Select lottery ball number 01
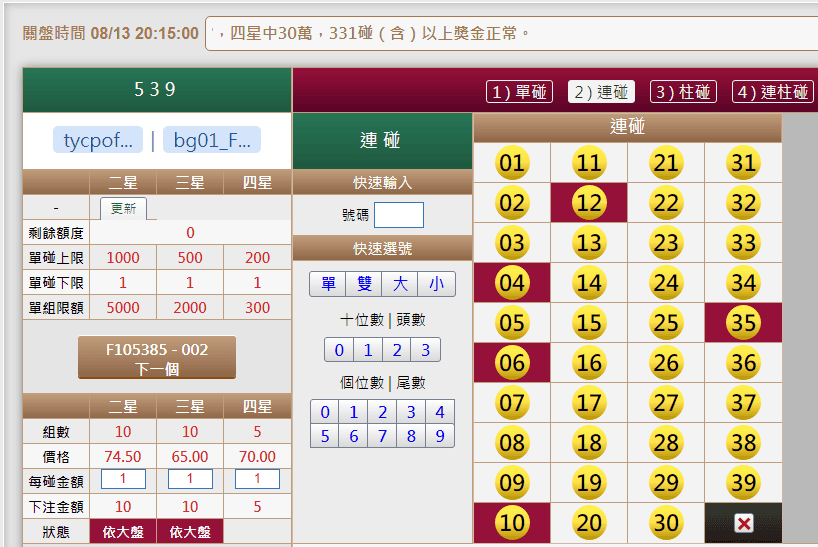This screenshot has height=547, width=818. pyautogui.click(x=512, y=163)
